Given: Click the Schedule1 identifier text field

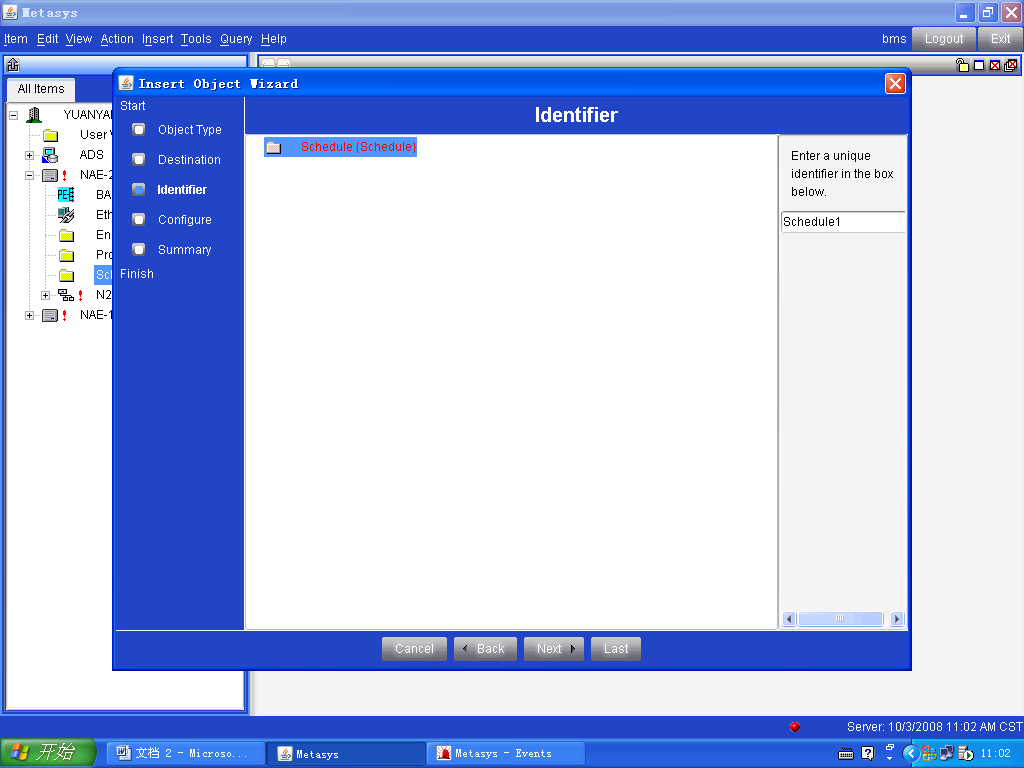Looking at the screenshot, I should pyautogui.click(x=842, y=222).
